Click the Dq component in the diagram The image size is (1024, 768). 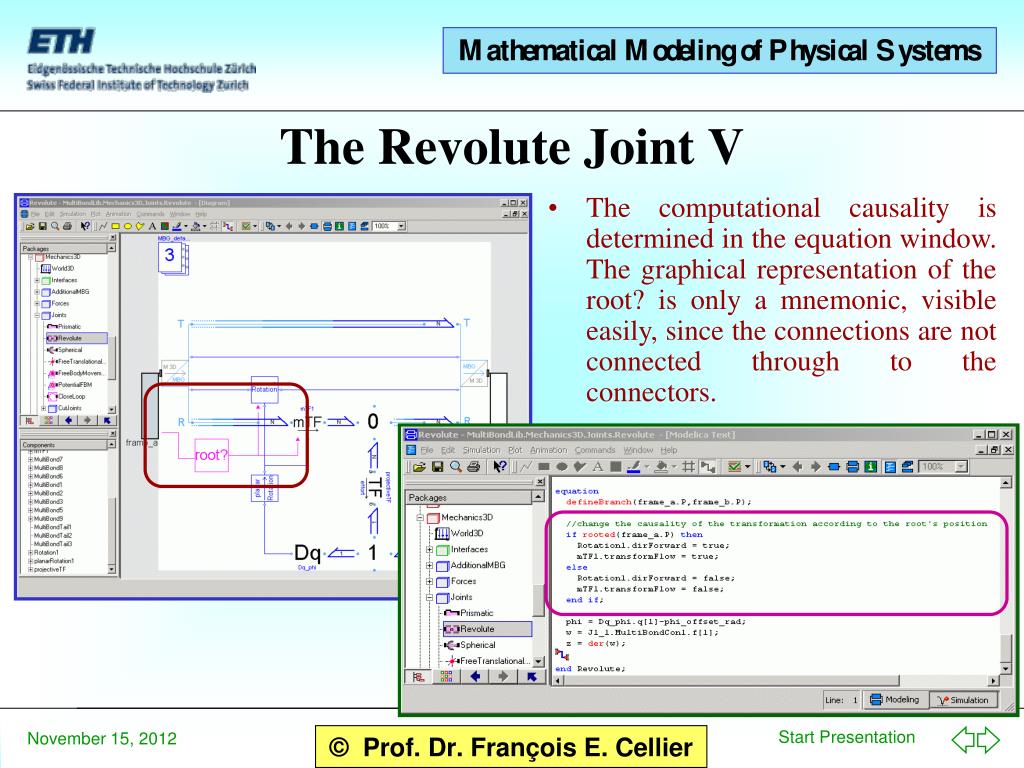pyautogui.click(x=308, y=553)
